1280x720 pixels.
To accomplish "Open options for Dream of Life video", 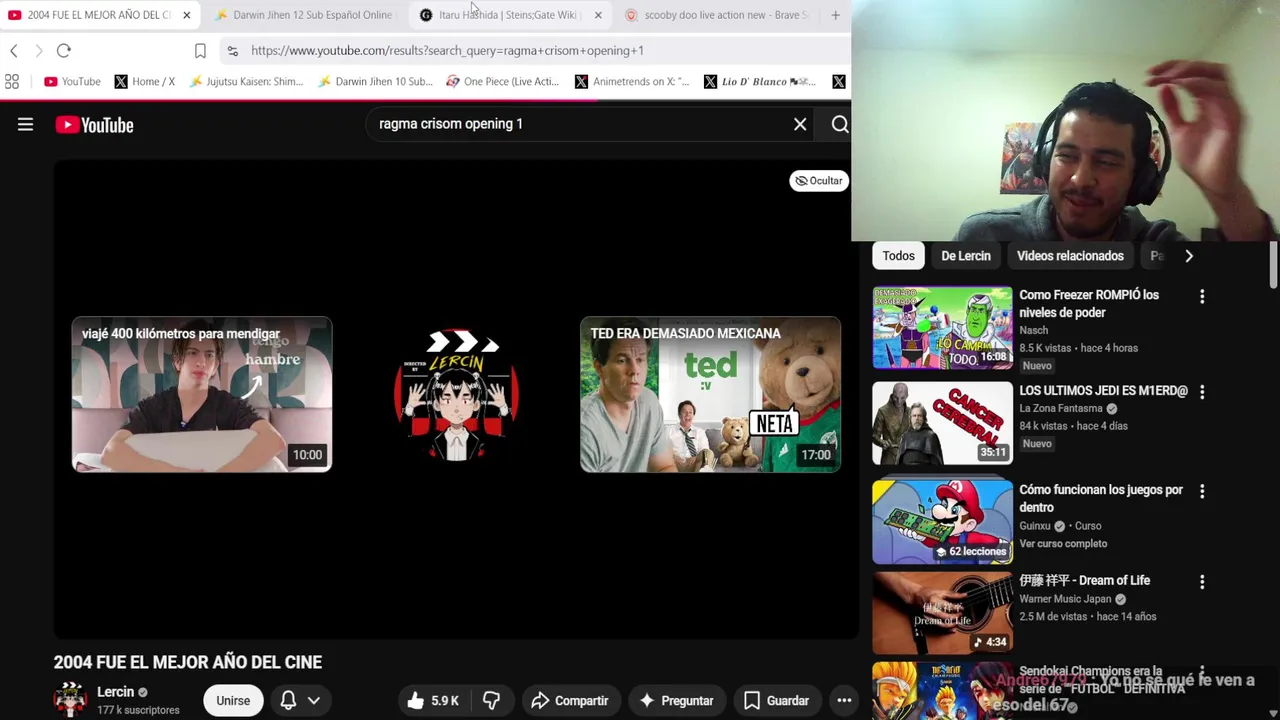I will pyautogui.click(x=1202, y=581).
